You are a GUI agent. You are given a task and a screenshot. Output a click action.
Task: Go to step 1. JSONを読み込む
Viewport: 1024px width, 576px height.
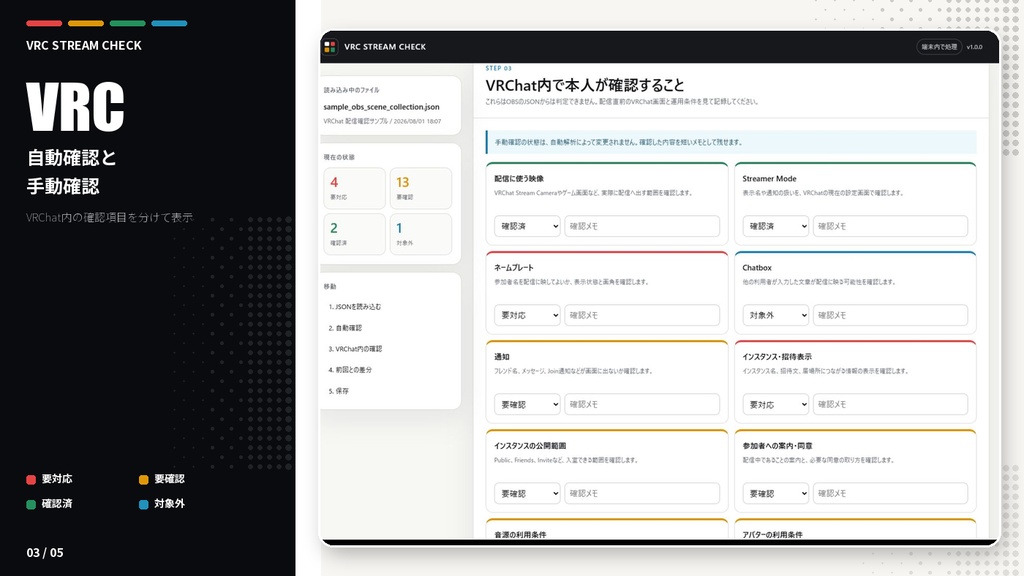pos(355,306)
